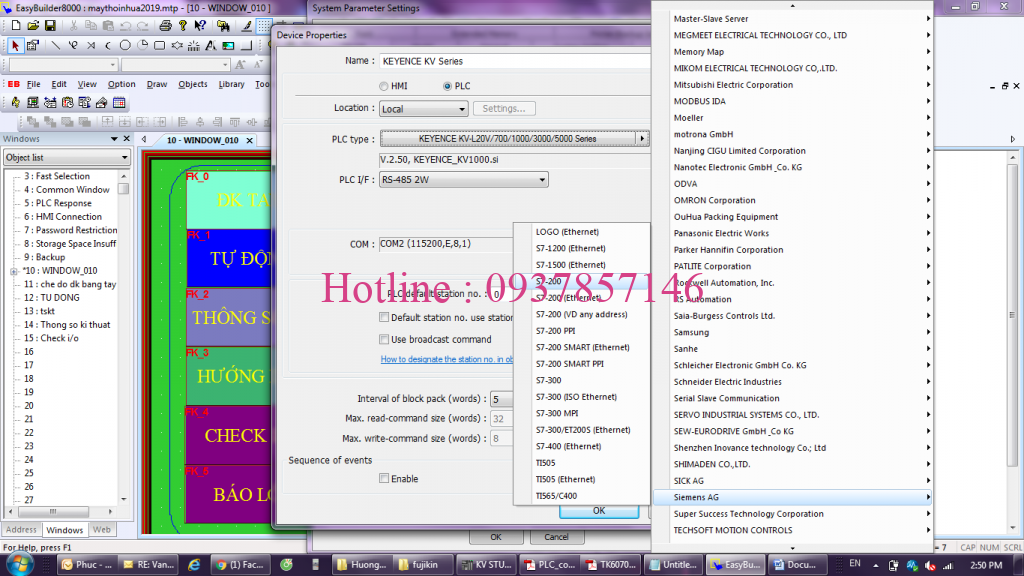Open the Chrome Facebook taskbar item

(x=238, y=565)
